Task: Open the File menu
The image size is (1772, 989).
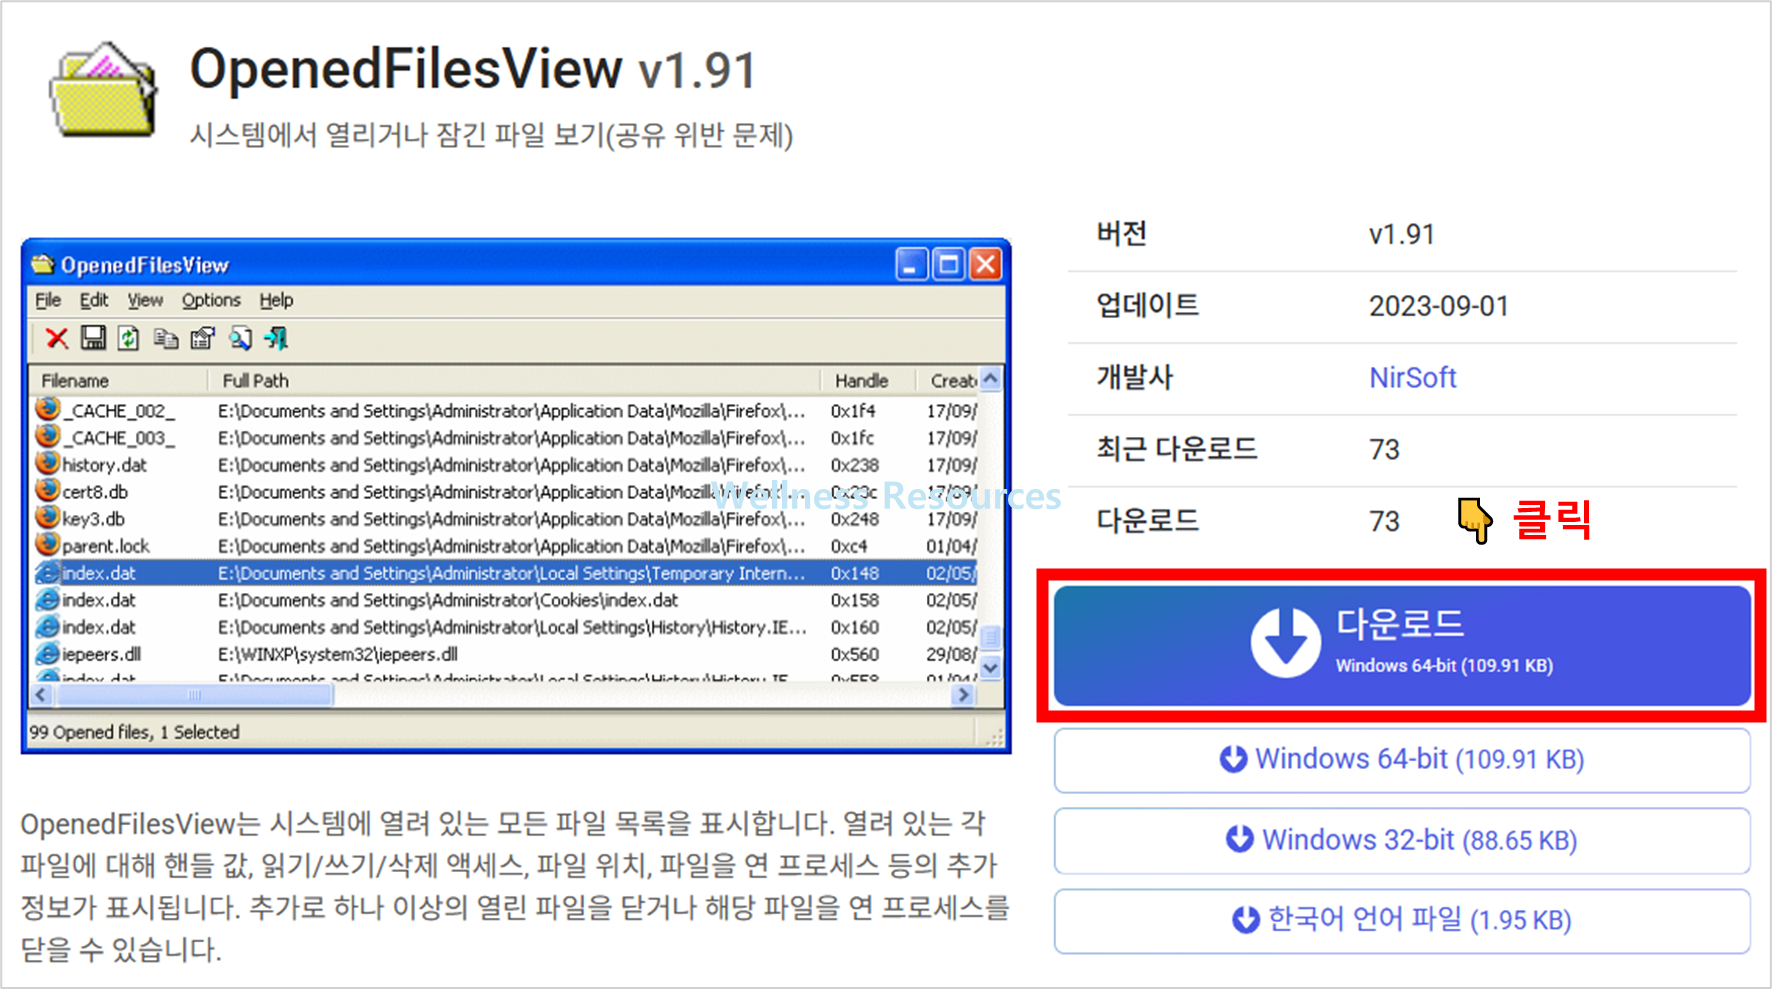Action: pyautogui.click(x=48, y=300)
